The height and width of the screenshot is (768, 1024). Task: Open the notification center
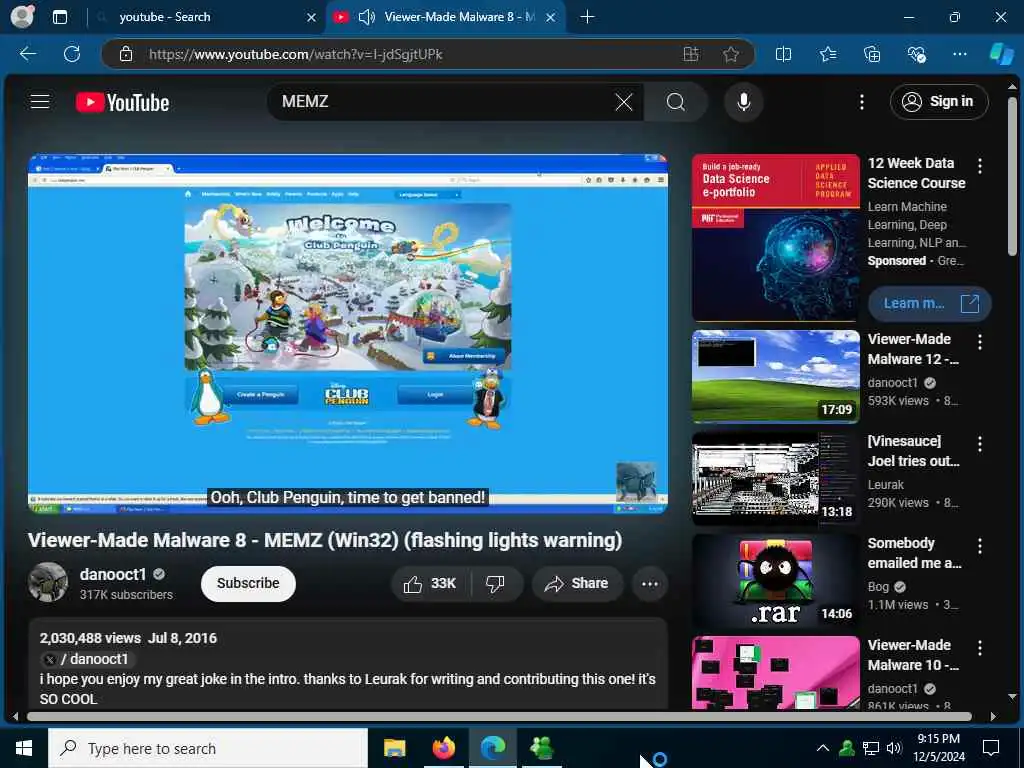[991, 748]
